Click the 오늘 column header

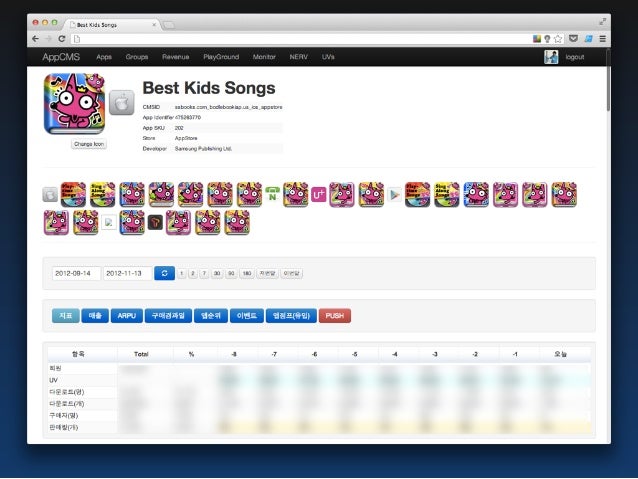tap(560, 354)
